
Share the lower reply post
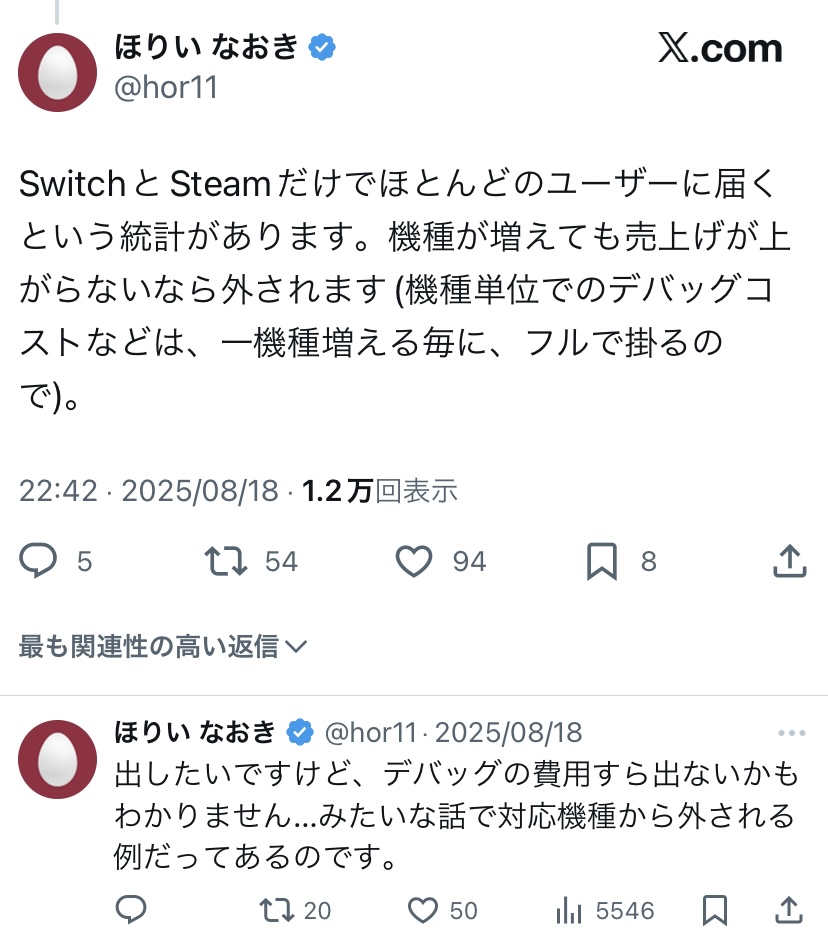tap(790, 910)
